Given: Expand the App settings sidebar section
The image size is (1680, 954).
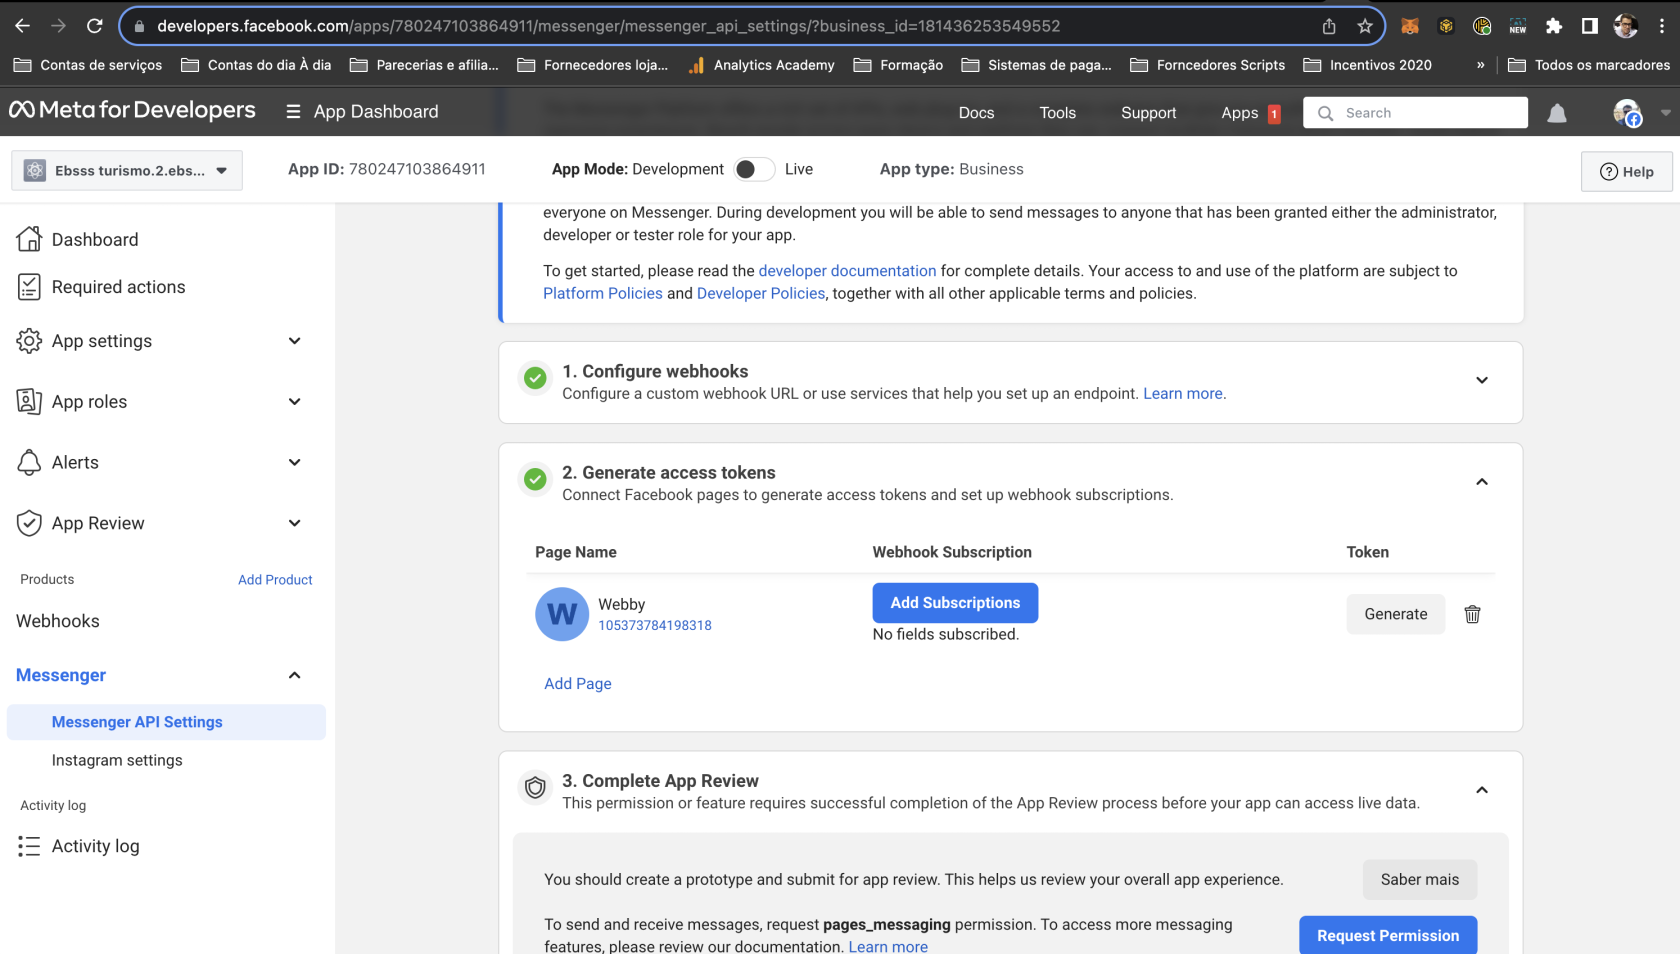Looking at the screenshot, I should [294, 341].
